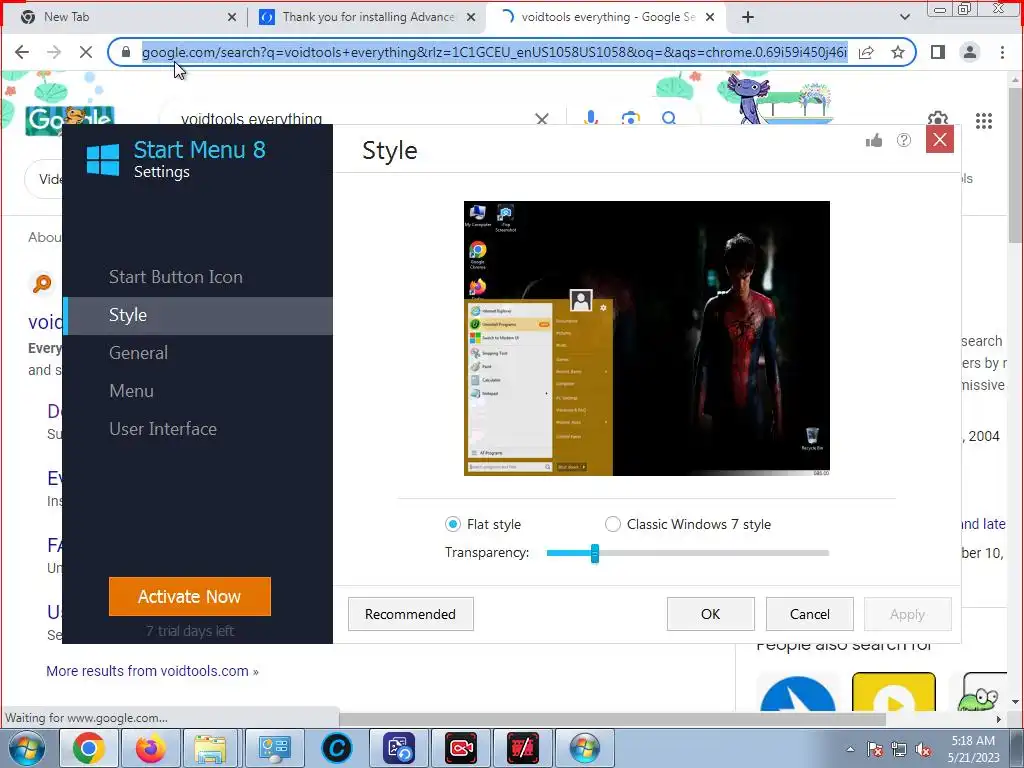Click the taskbar clock showing 5:18 AM
The image size is (1024, 768).
pyautogui.click(x=973, y=749)
